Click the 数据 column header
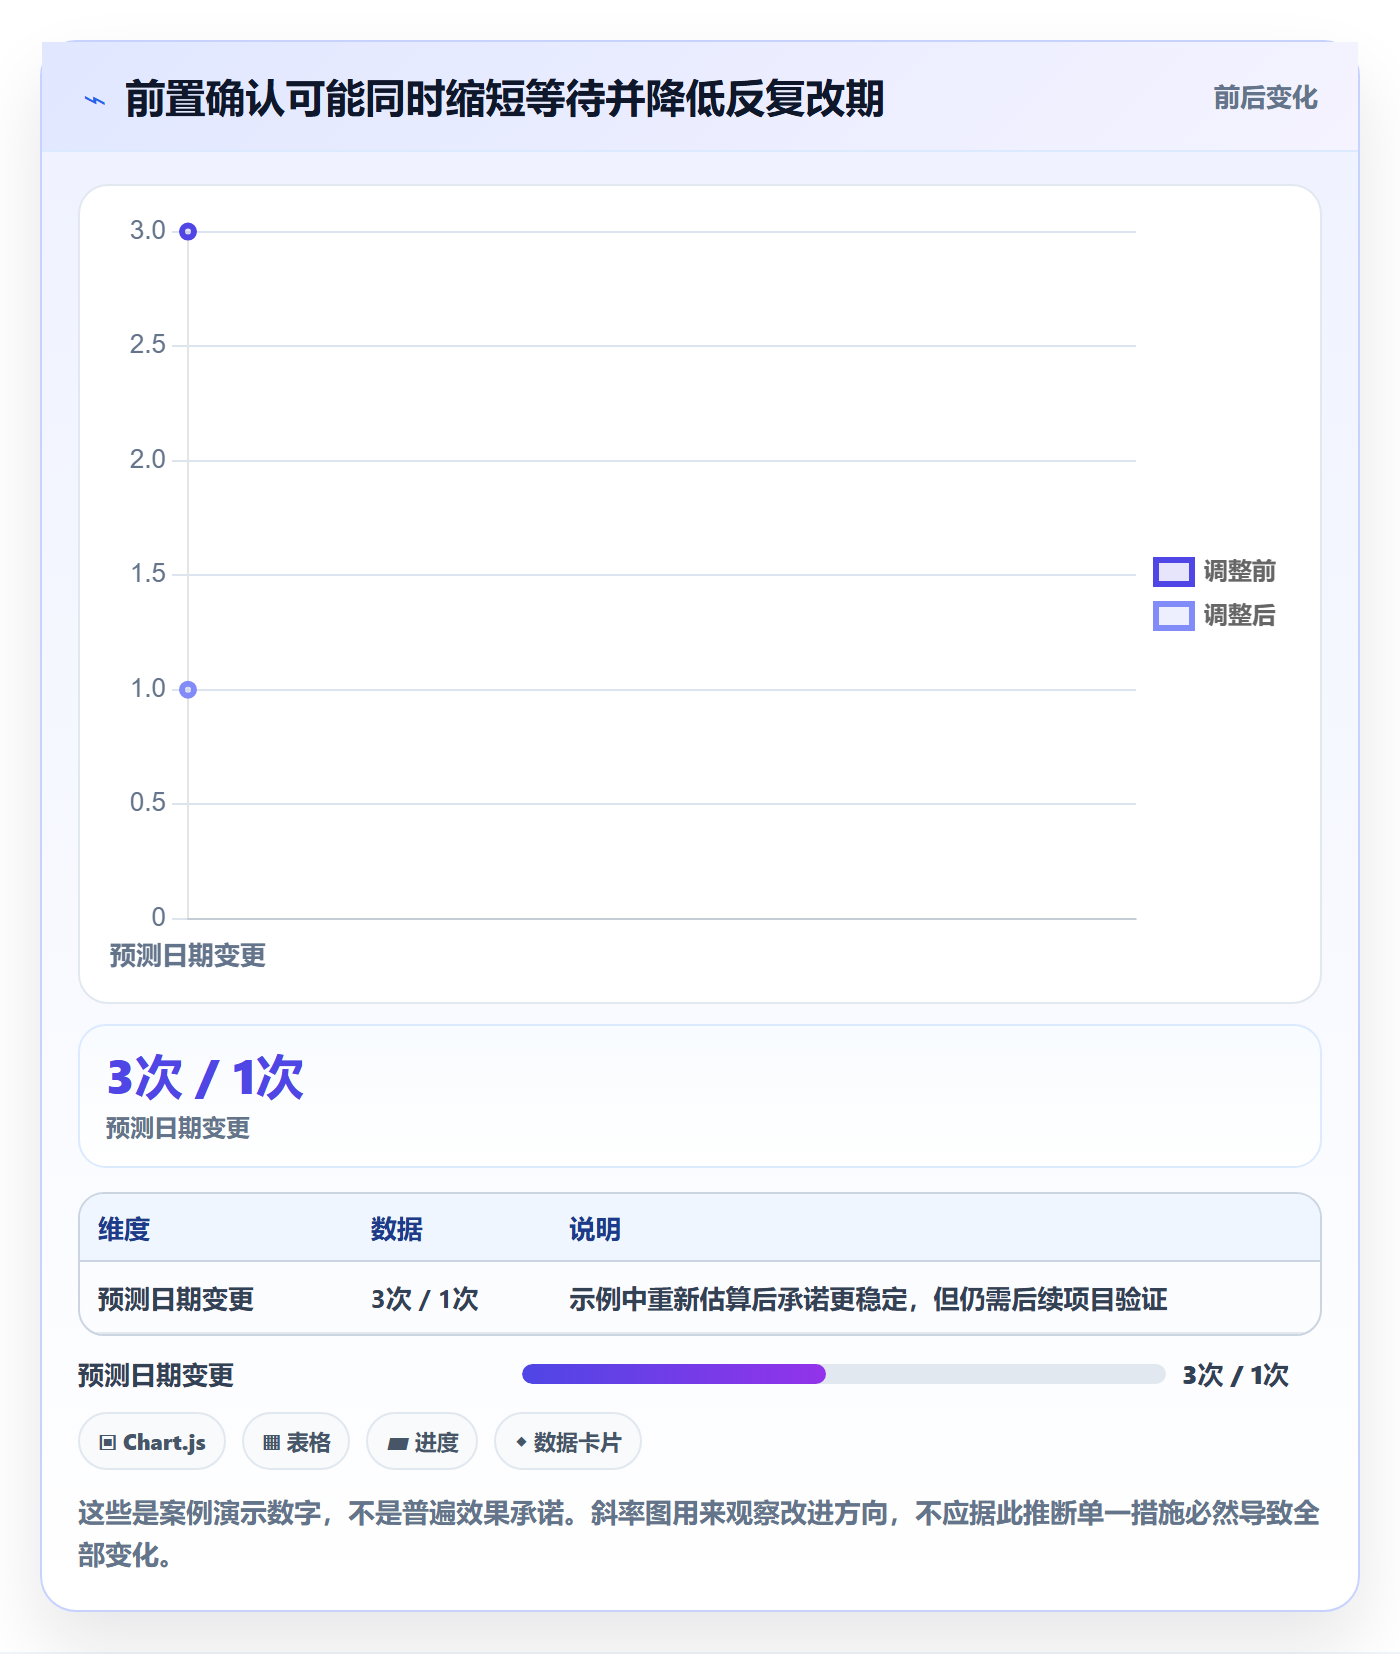The height and width of the screenshot is (1654, 1400). [x=397, y=1229]
